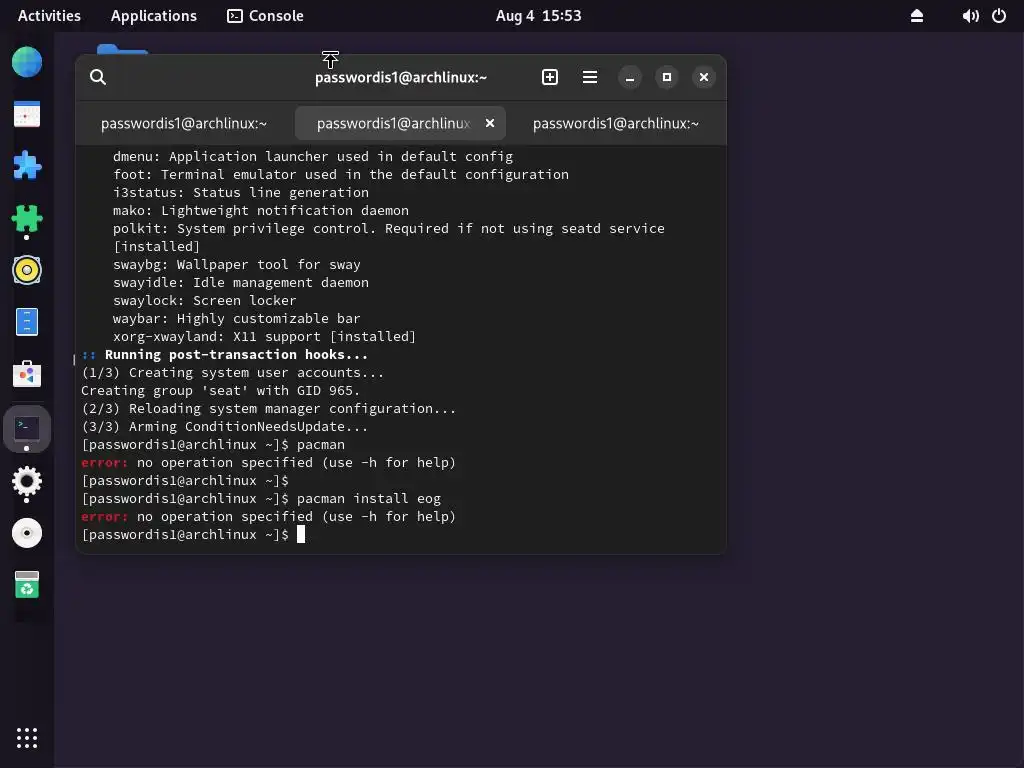This screenshot has height=768, width=1024.
Task: Open the blue puzzle piece Extensions app
Action: (27, 165)
